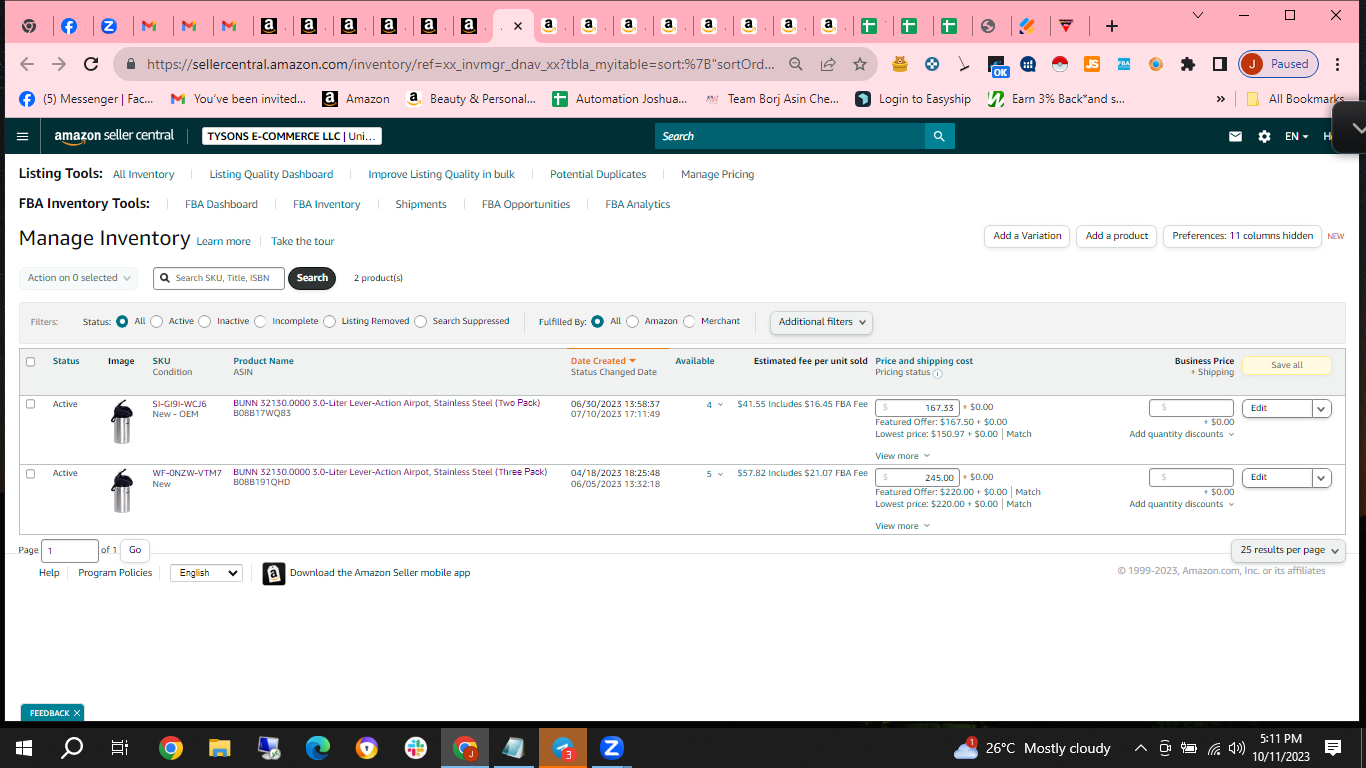
Task: Open the Edit dropdown arrow for the Three Pack row
Action: [x=1322, y=478]
